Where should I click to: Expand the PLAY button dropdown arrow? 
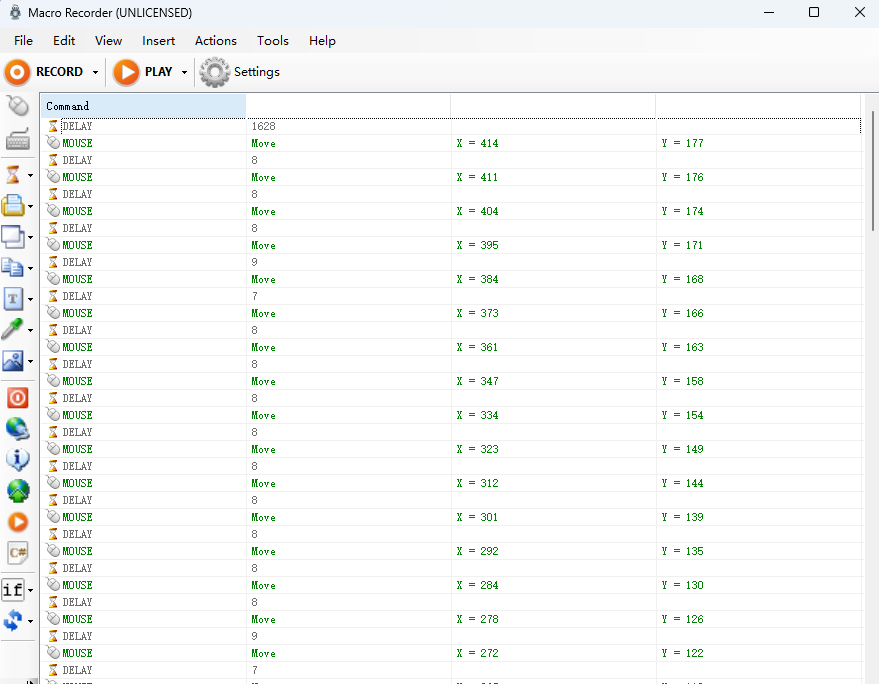pyautogui.click(x=184, y=72)
